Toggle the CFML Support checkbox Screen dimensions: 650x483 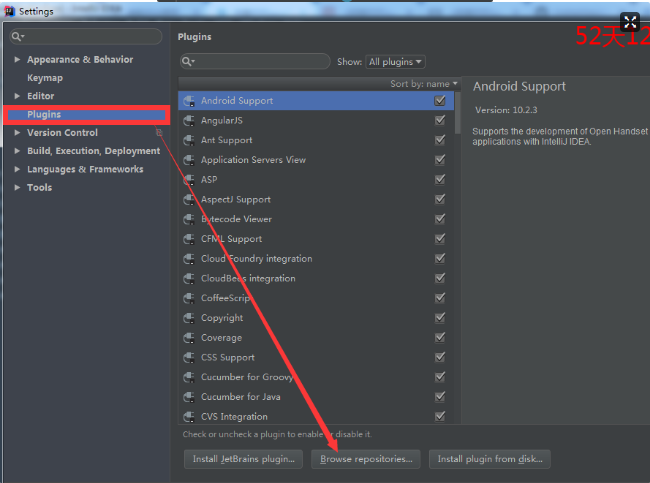[440, 238]
